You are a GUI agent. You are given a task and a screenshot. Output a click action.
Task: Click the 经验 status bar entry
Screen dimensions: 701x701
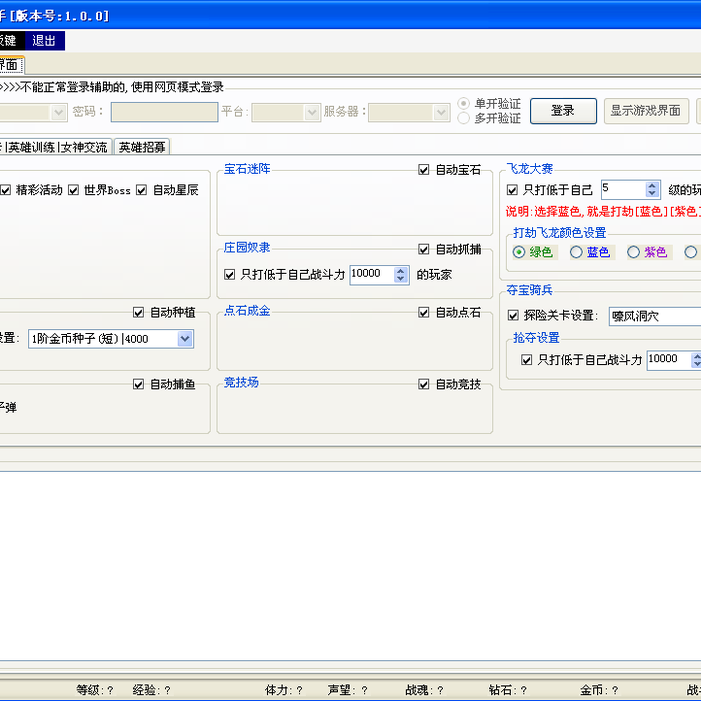point(152,690)
